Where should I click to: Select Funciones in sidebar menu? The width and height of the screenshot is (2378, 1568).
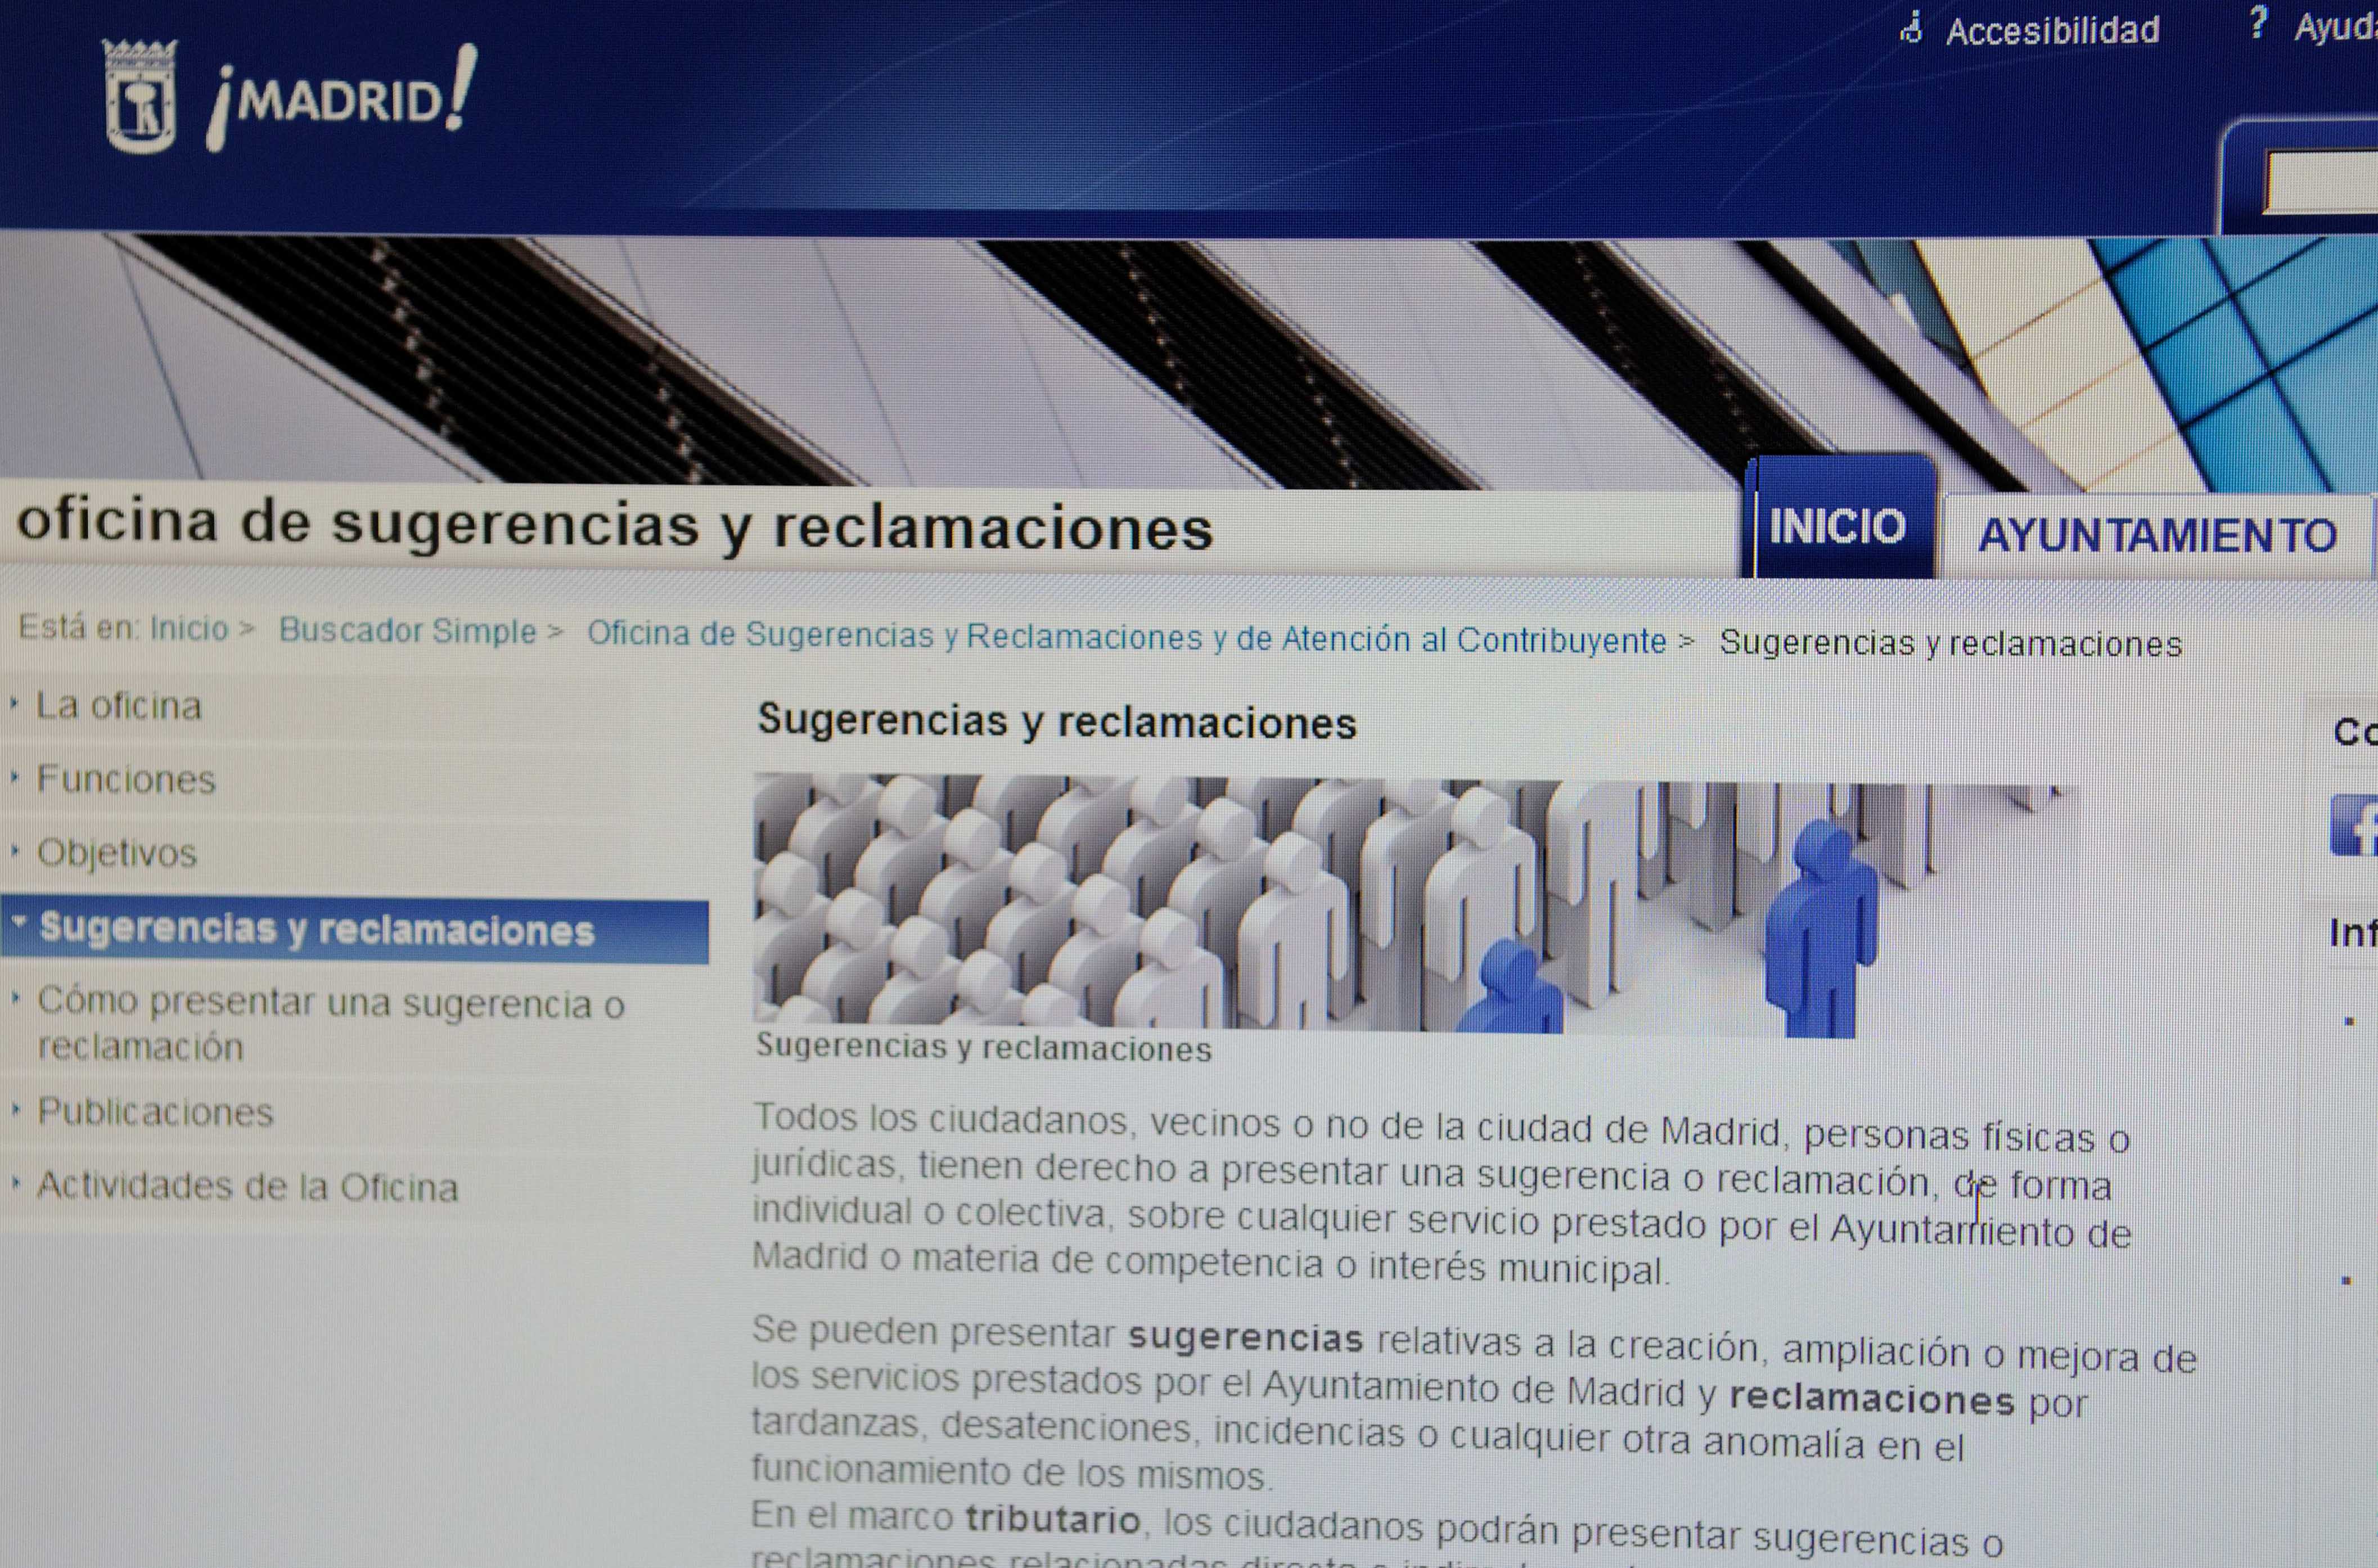click(126, 779)
